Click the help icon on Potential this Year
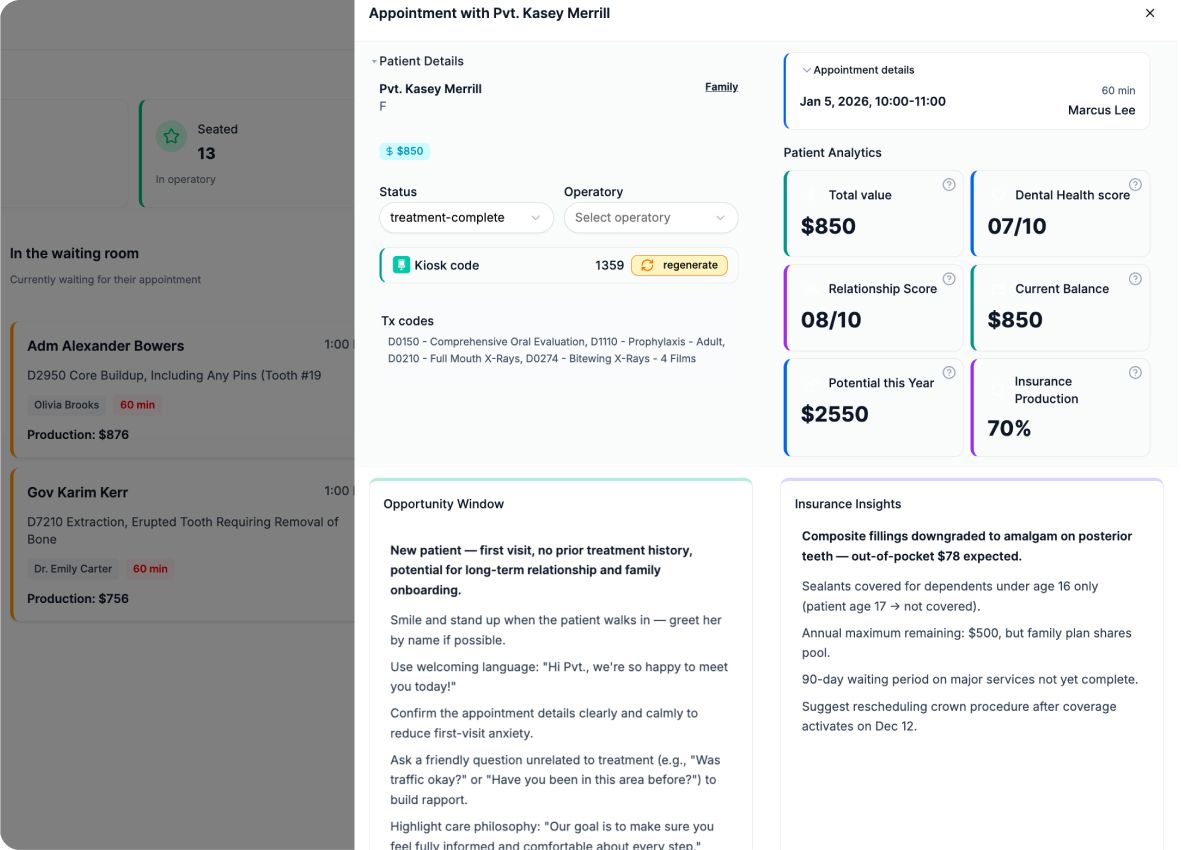The image size is (1181, 850). coord(949,373)
